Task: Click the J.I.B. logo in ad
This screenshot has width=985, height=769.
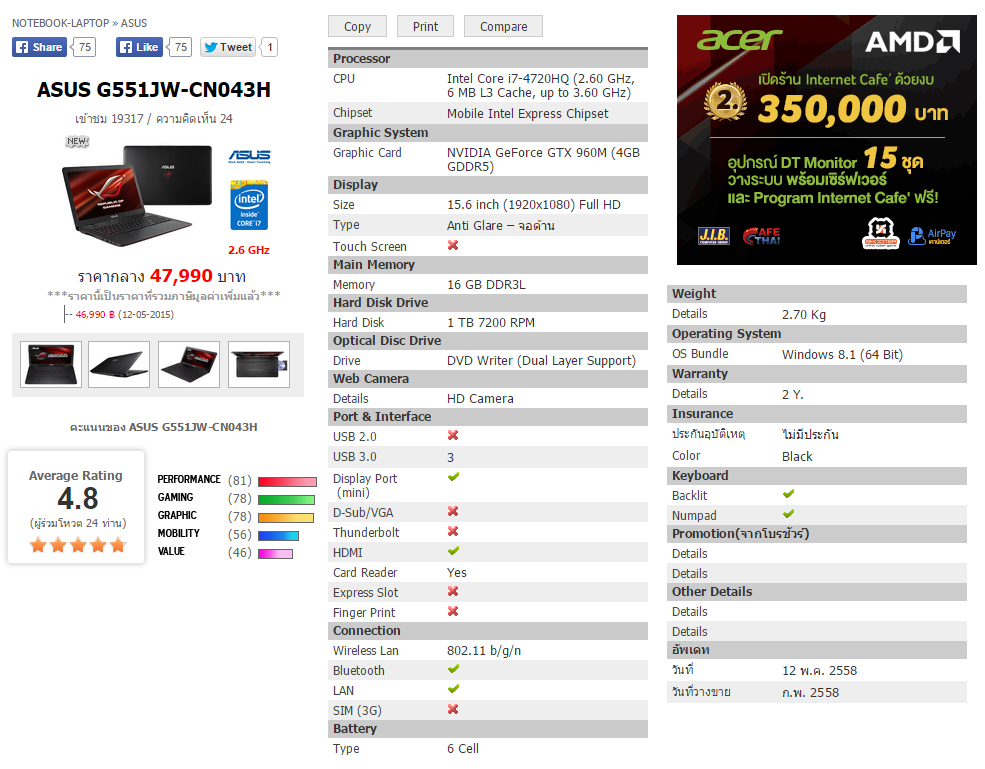Action: coord(714,236)
